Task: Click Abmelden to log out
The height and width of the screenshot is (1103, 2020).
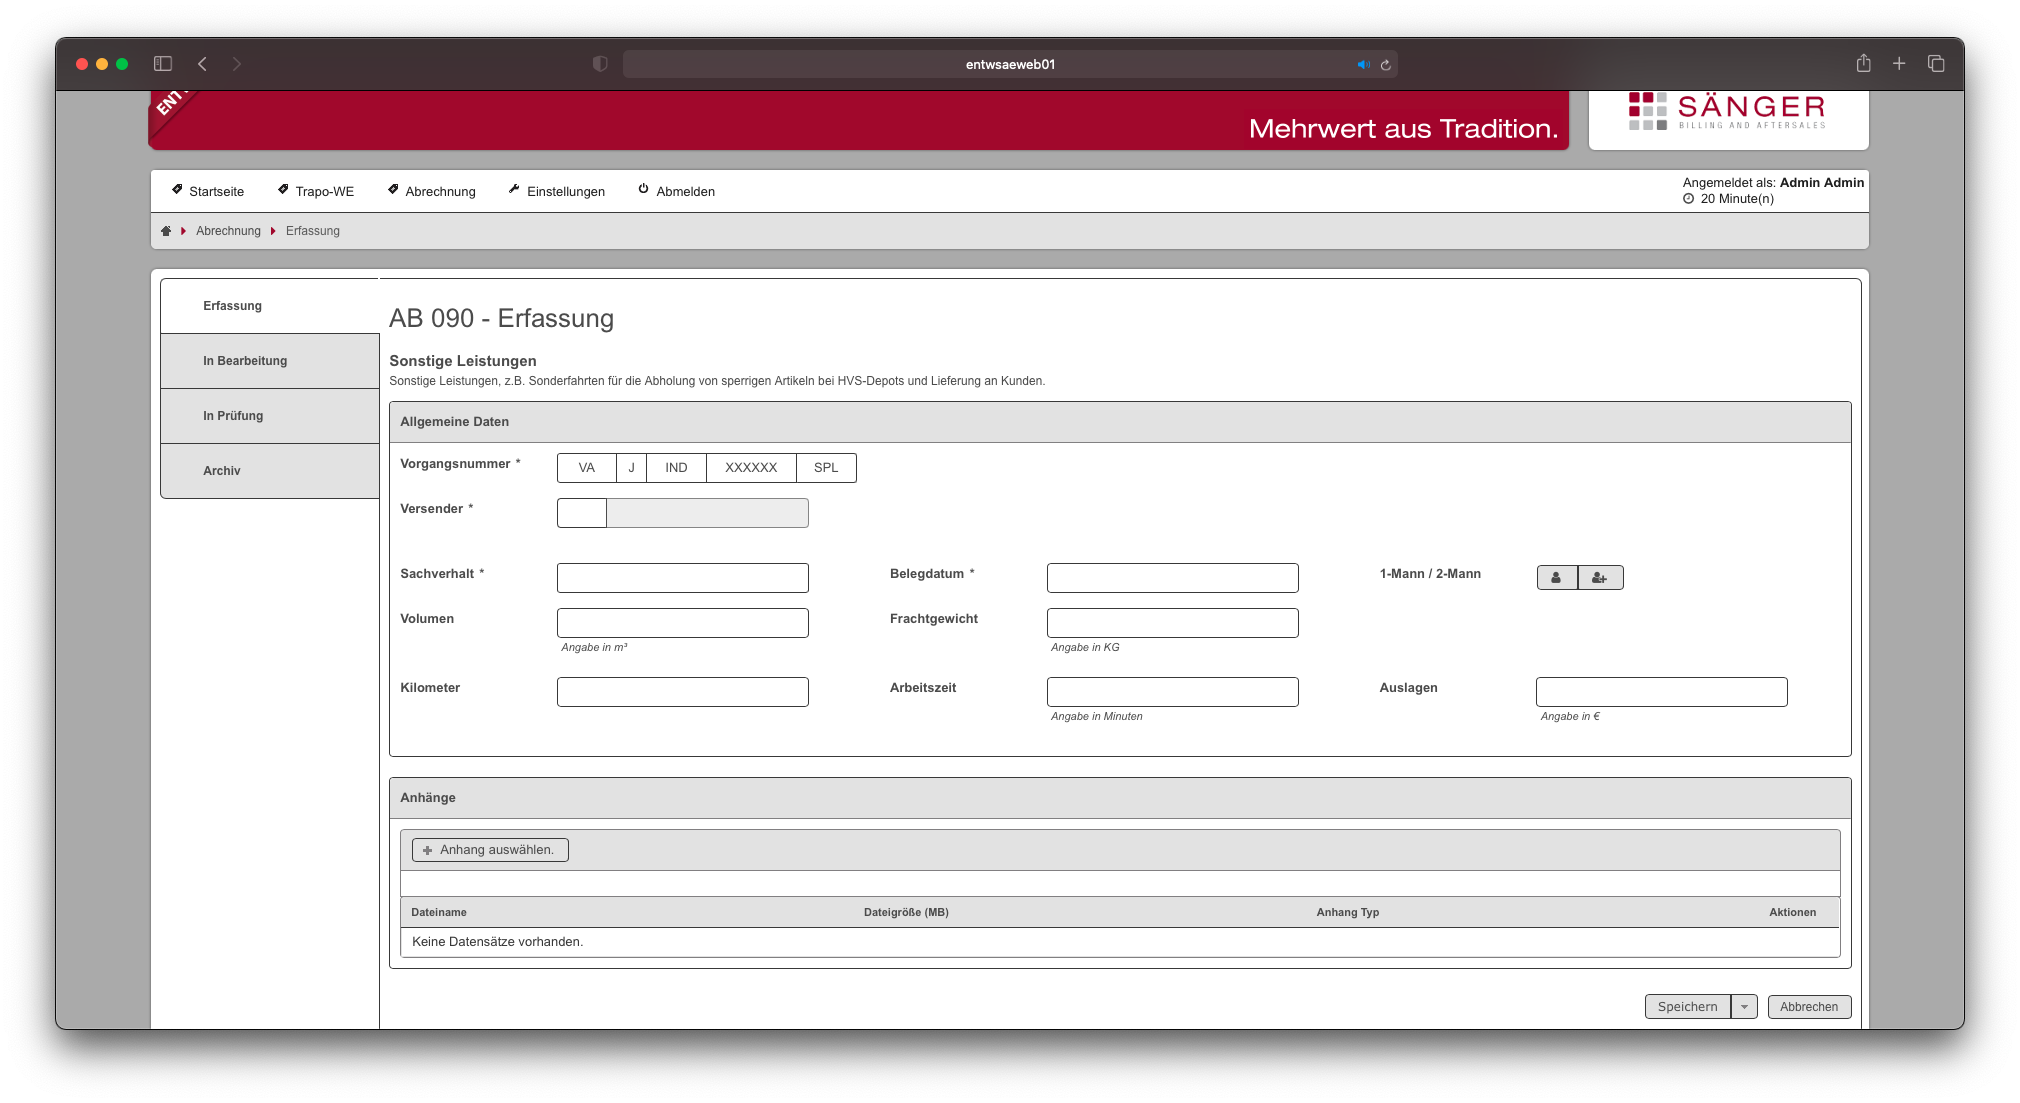Action: click(x=677, y=191)
